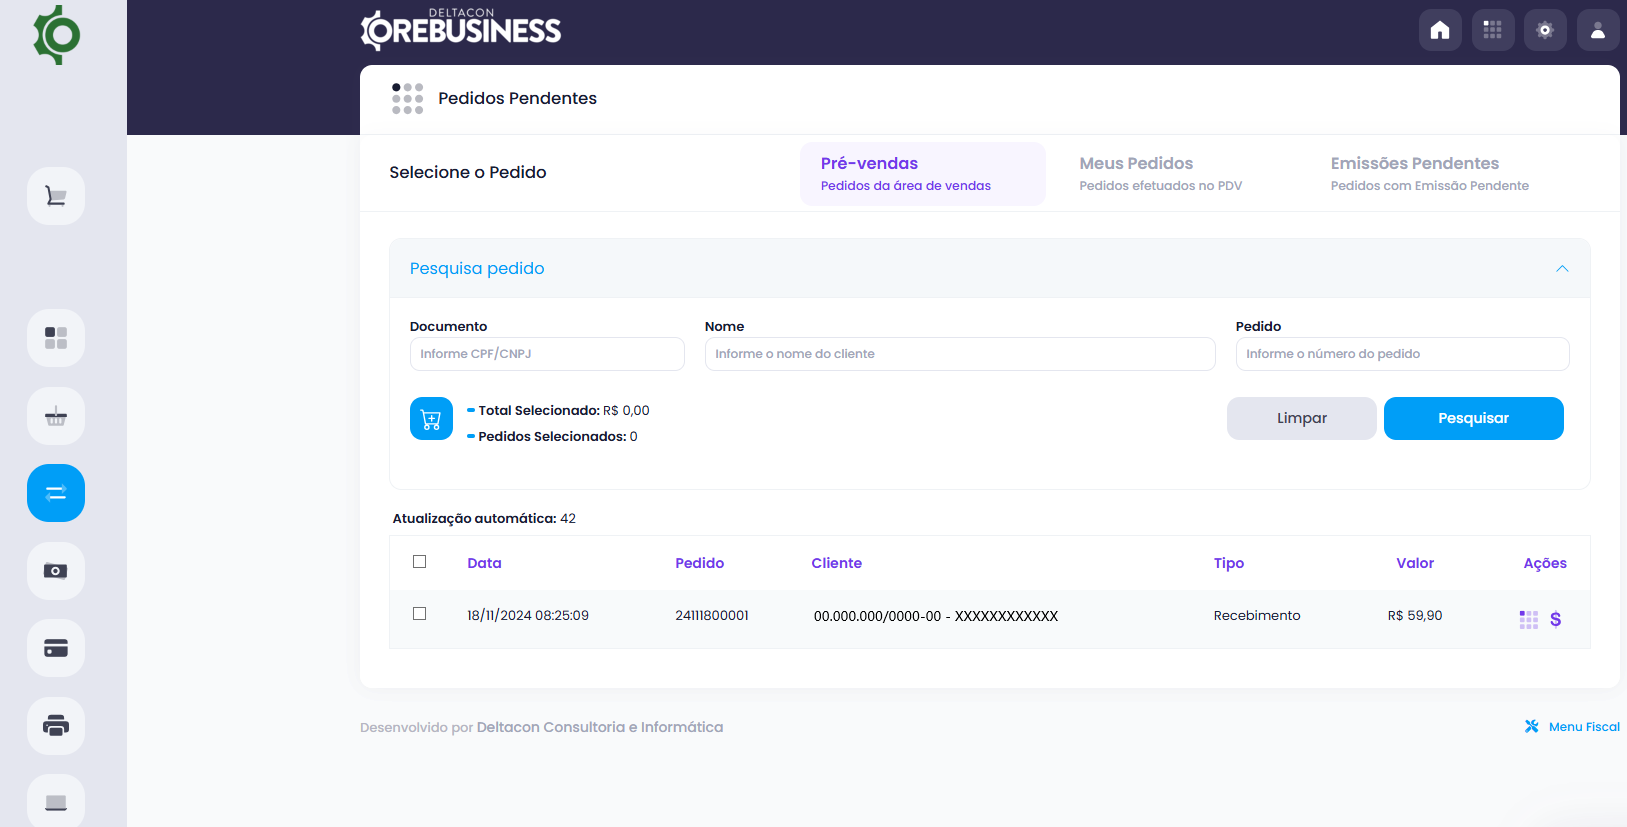The width and height of the screenshot is (1627, 827).
Task: Focus the Pedido number input field
Action: tap(1403, 354)
